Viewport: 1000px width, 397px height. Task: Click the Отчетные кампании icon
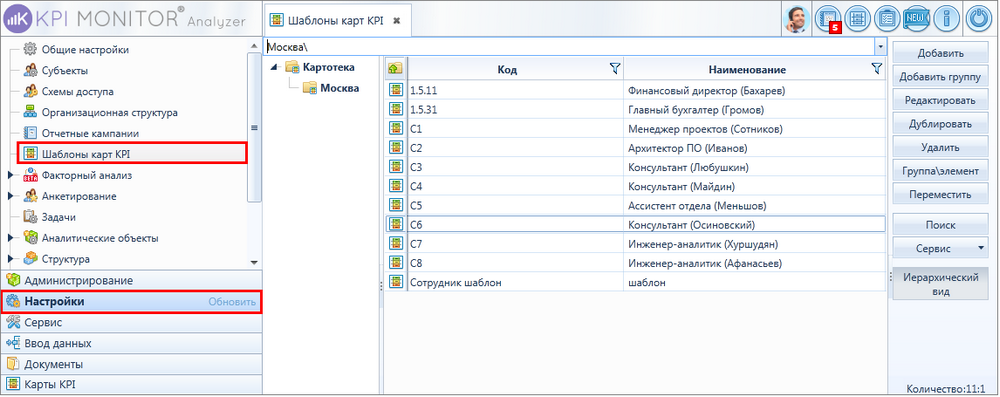30,133
